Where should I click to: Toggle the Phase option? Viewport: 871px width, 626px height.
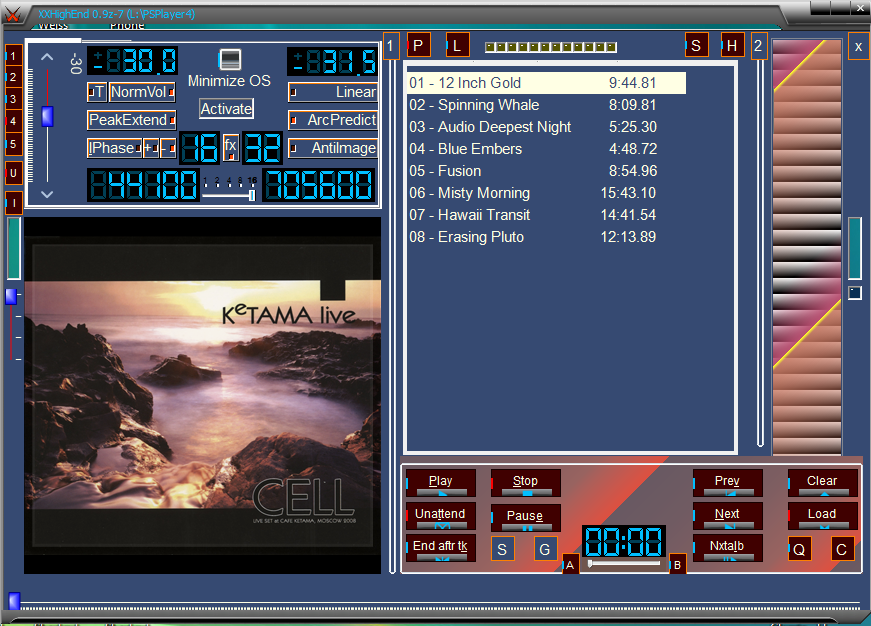114,148
